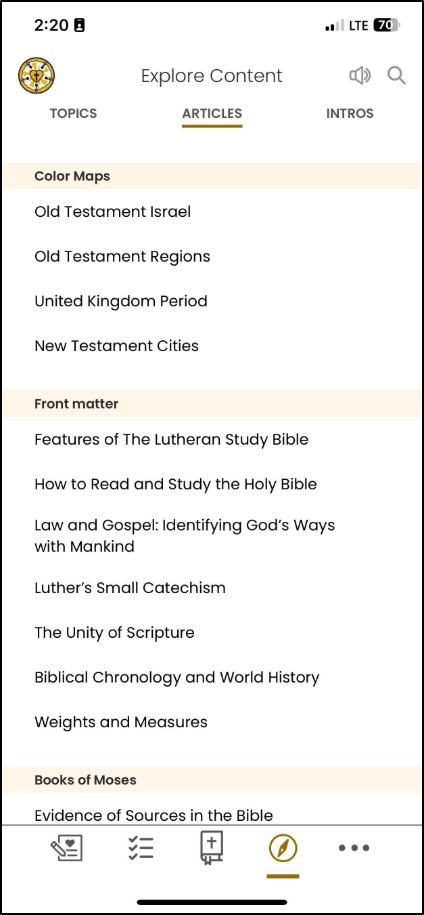Select the compass explore icon

pyautogui.click(x=283, y=848)
